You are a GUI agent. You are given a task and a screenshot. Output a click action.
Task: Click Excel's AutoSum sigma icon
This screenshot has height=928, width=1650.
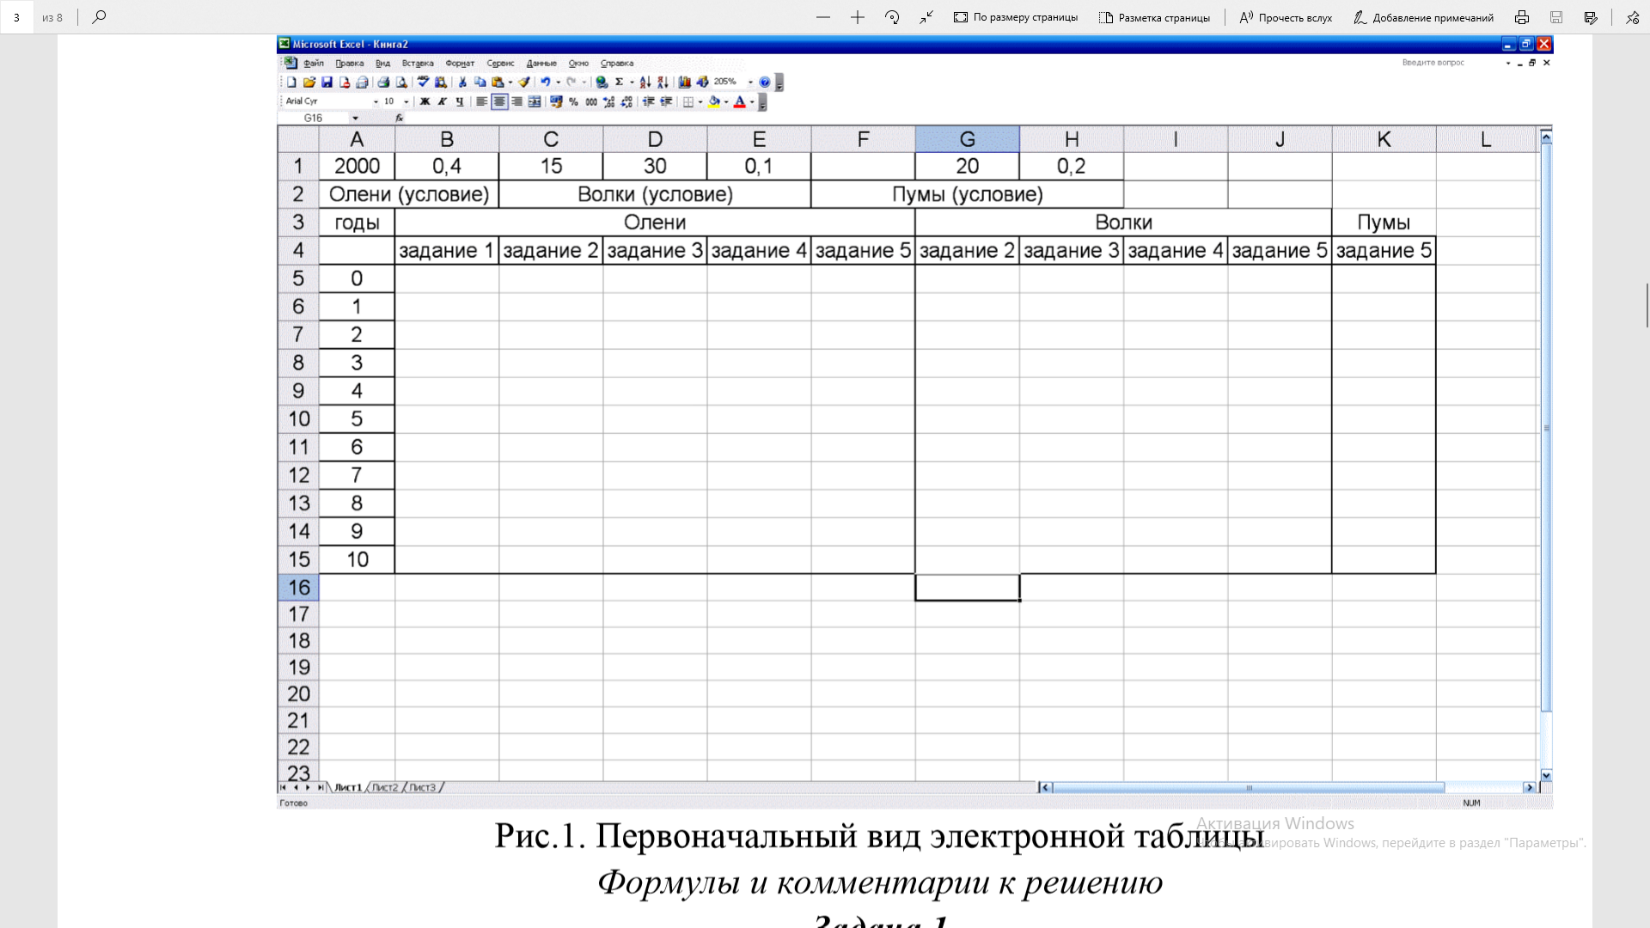point(619,82)
